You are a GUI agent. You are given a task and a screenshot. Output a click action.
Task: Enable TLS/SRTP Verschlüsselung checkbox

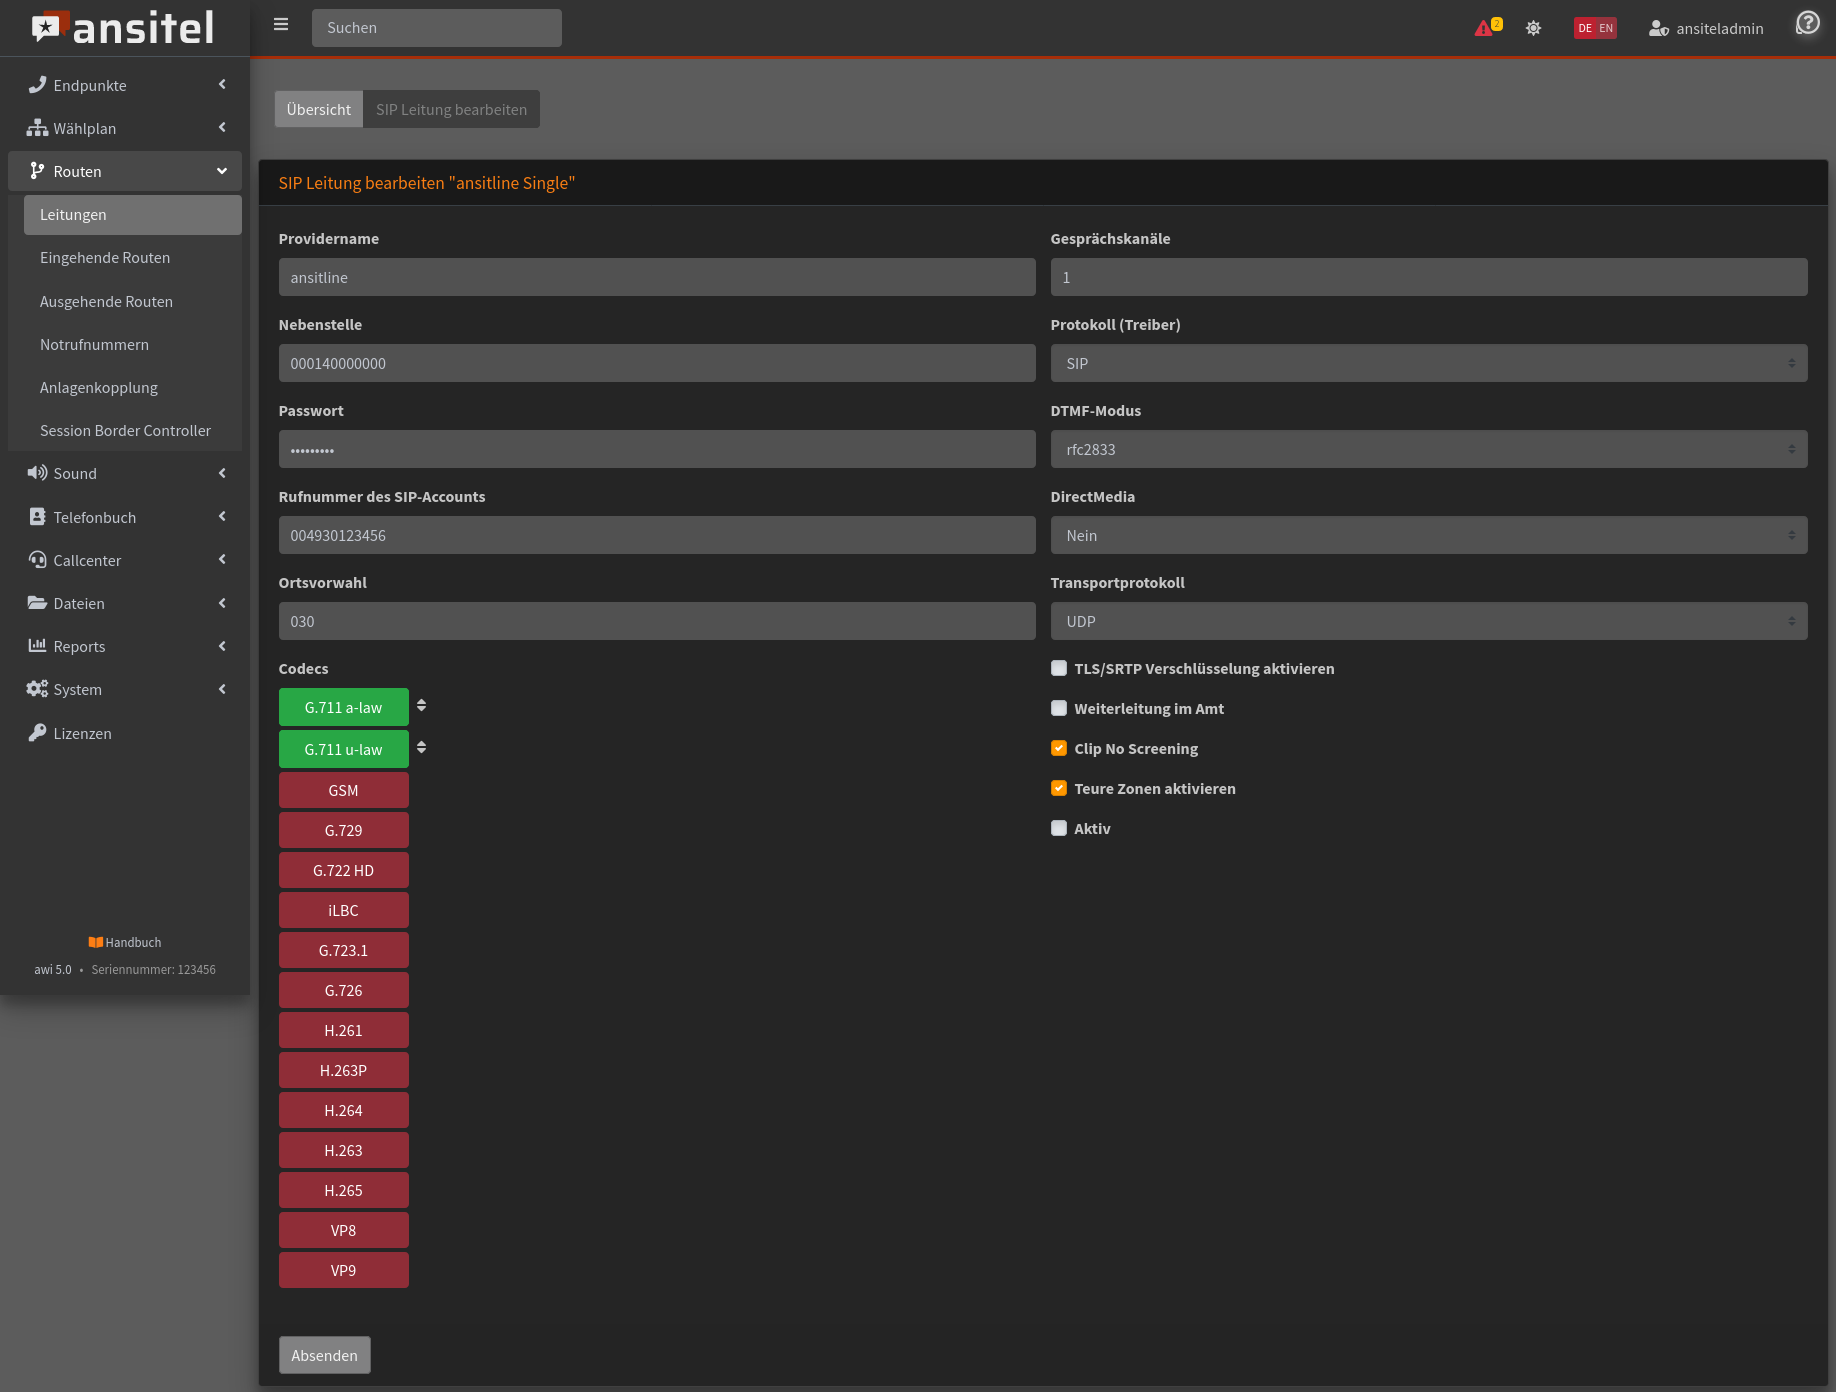coord(1059,668)
